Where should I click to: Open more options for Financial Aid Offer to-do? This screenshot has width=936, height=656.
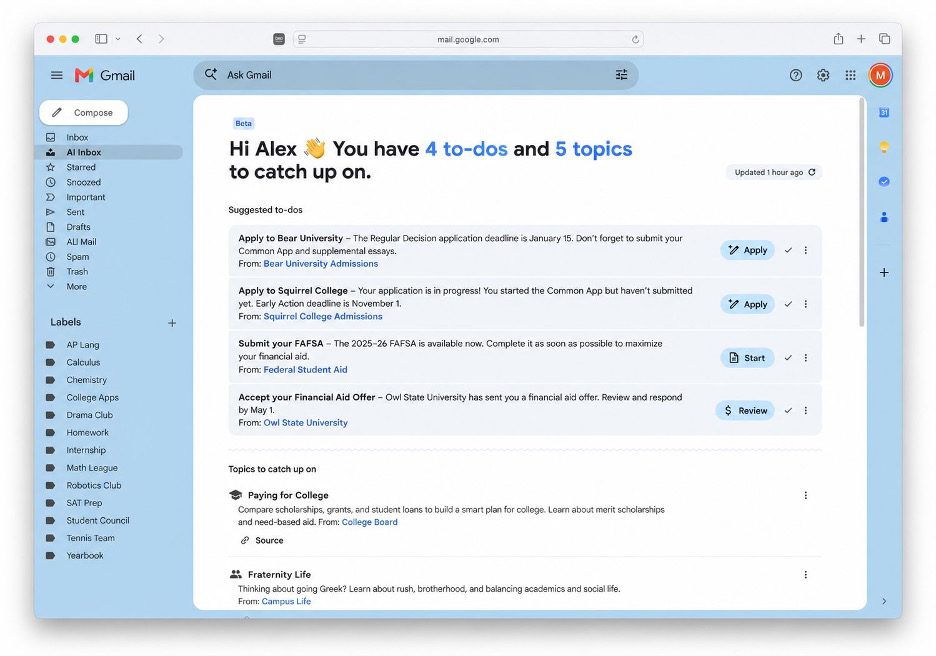pos(805,410)
